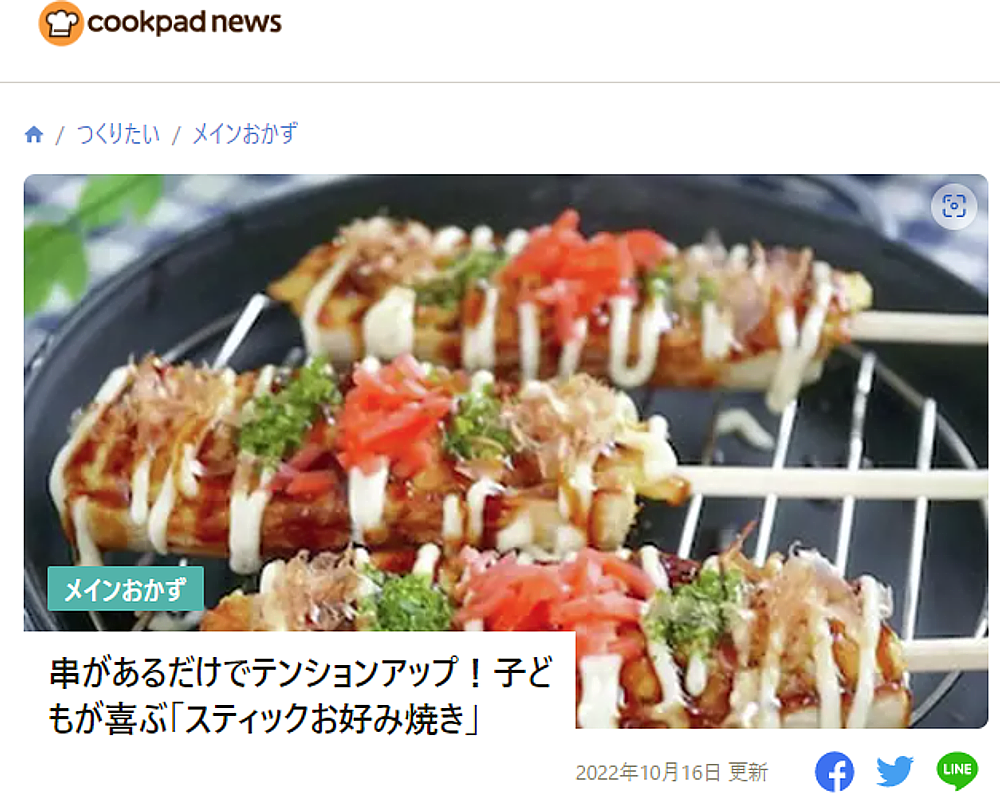Click the first slash separator in the breadcrumb

click(x=60, y=135)
